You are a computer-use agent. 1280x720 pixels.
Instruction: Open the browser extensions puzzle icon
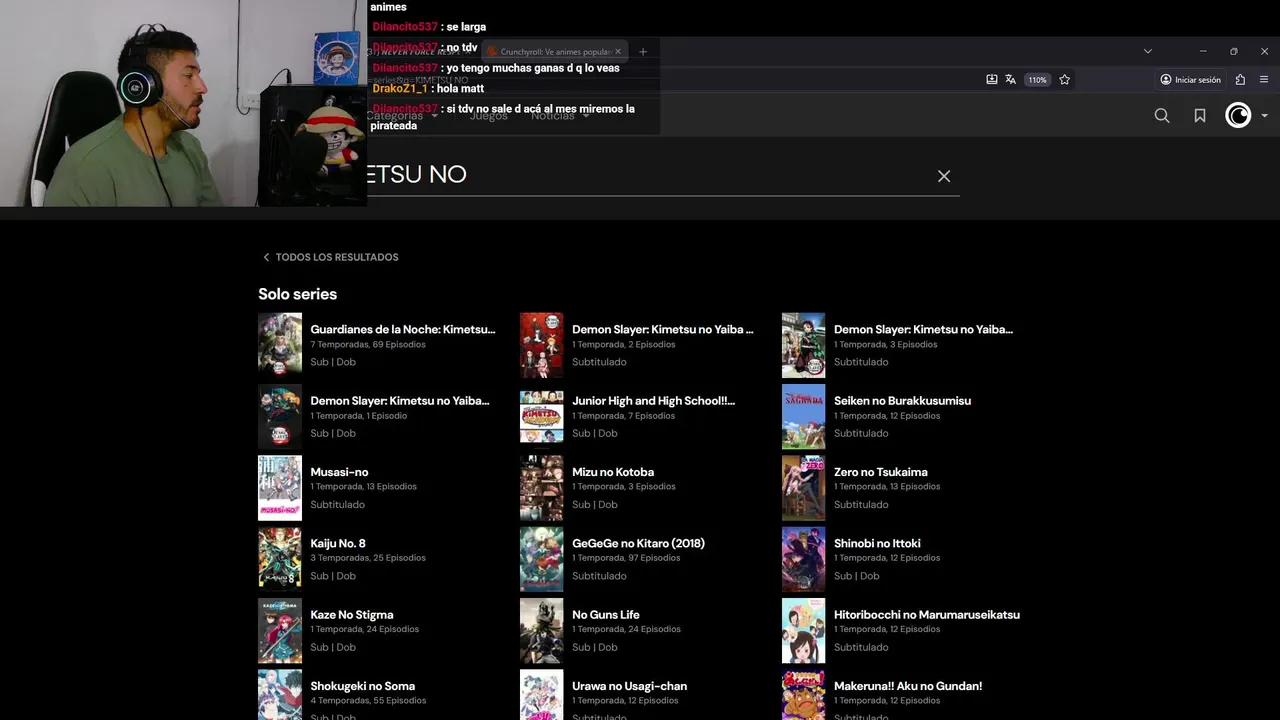click(1241, 80)
